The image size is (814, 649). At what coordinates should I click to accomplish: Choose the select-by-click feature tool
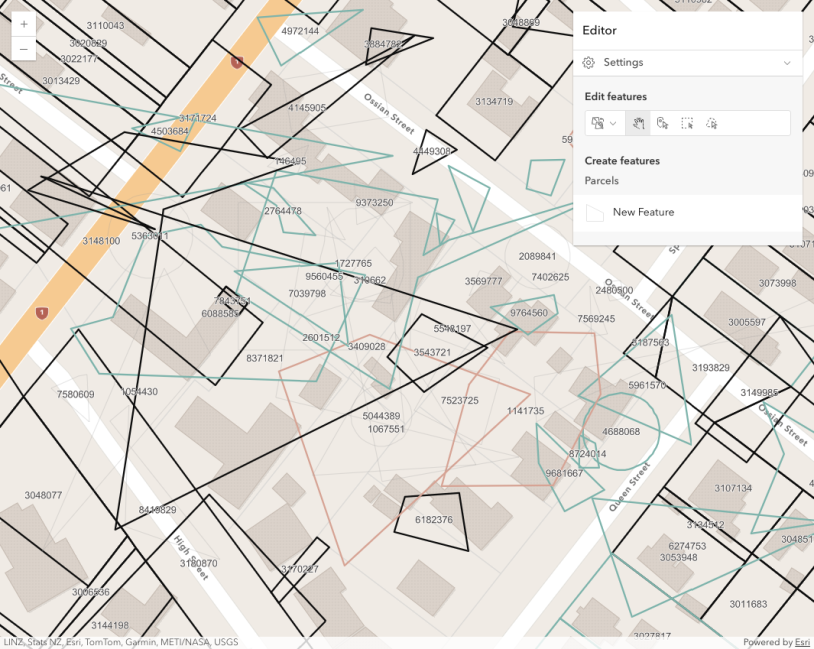click(x=662, y=123)
